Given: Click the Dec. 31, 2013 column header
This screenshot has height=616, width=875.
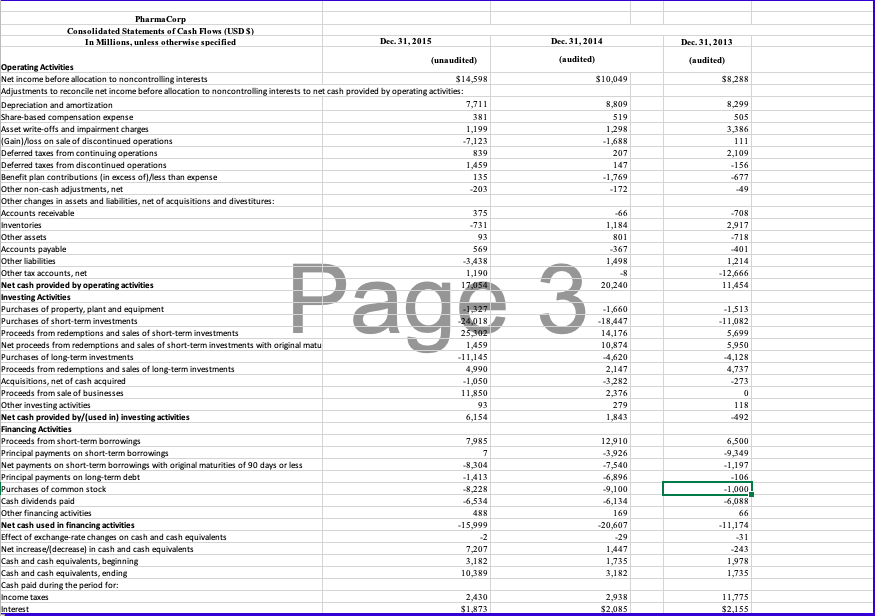Looking at the screenshot, I should pyautogui.click(x=706, y=41).
